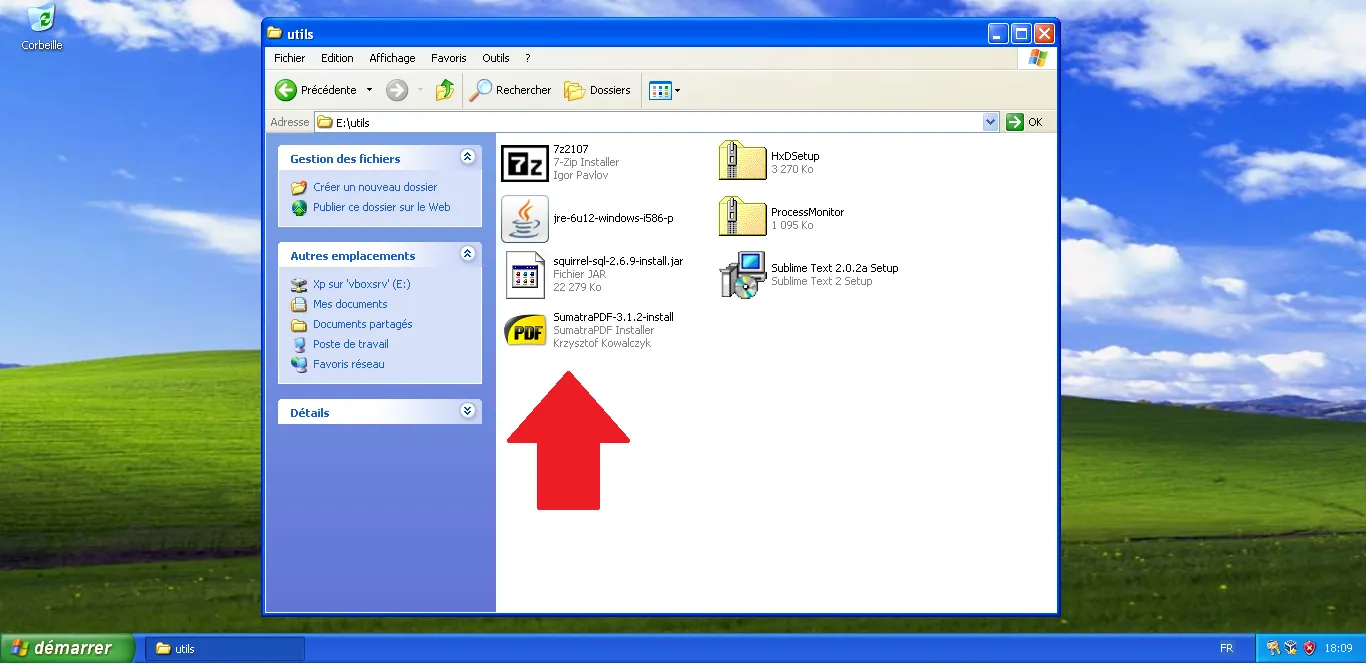Viewport: 1366px width, 664px height.
Task: Click the Rechercher search tool
Action: click(510, 90)
